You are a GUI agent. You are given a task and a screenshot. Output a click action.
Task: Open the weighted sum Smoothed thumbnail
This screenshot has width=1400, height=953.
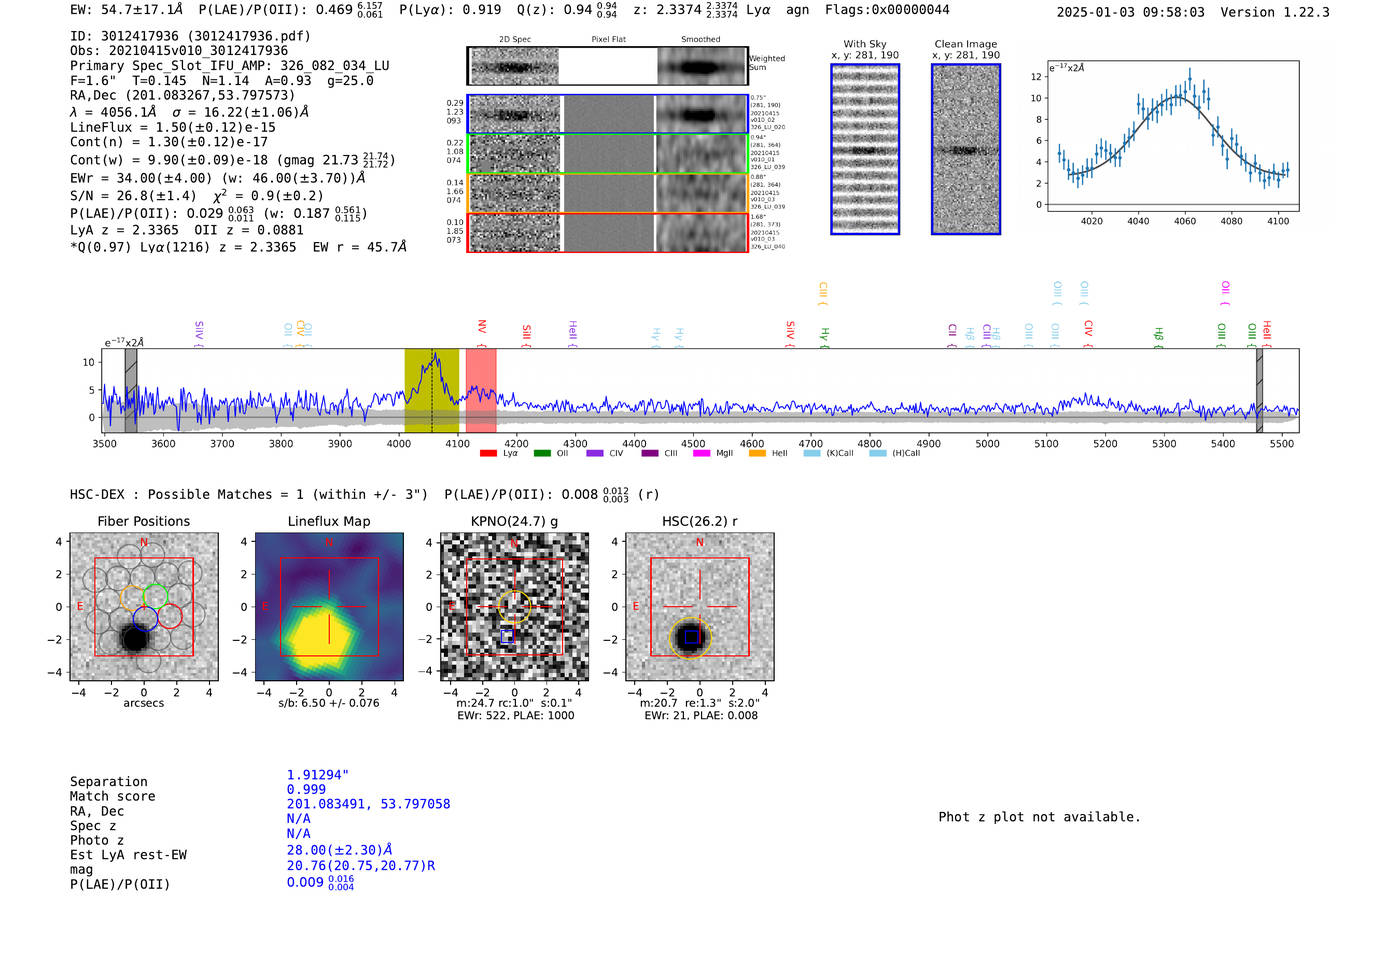(702, 67)
